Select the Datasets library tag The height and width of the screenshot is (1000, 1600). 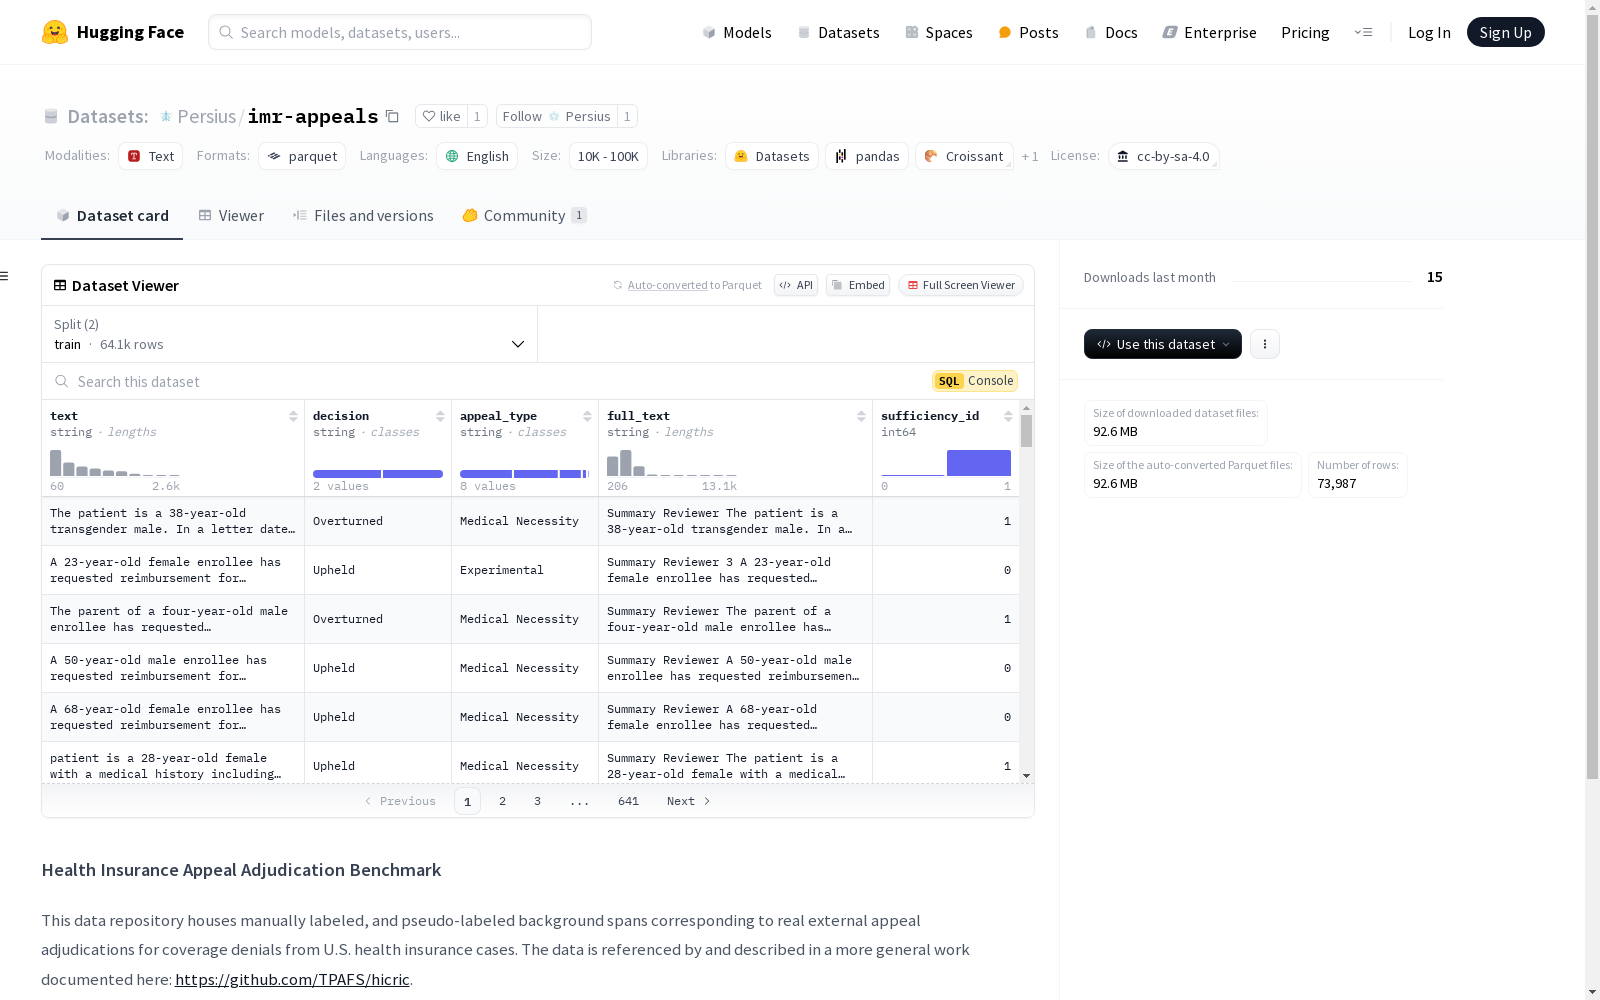coord(772,156)
